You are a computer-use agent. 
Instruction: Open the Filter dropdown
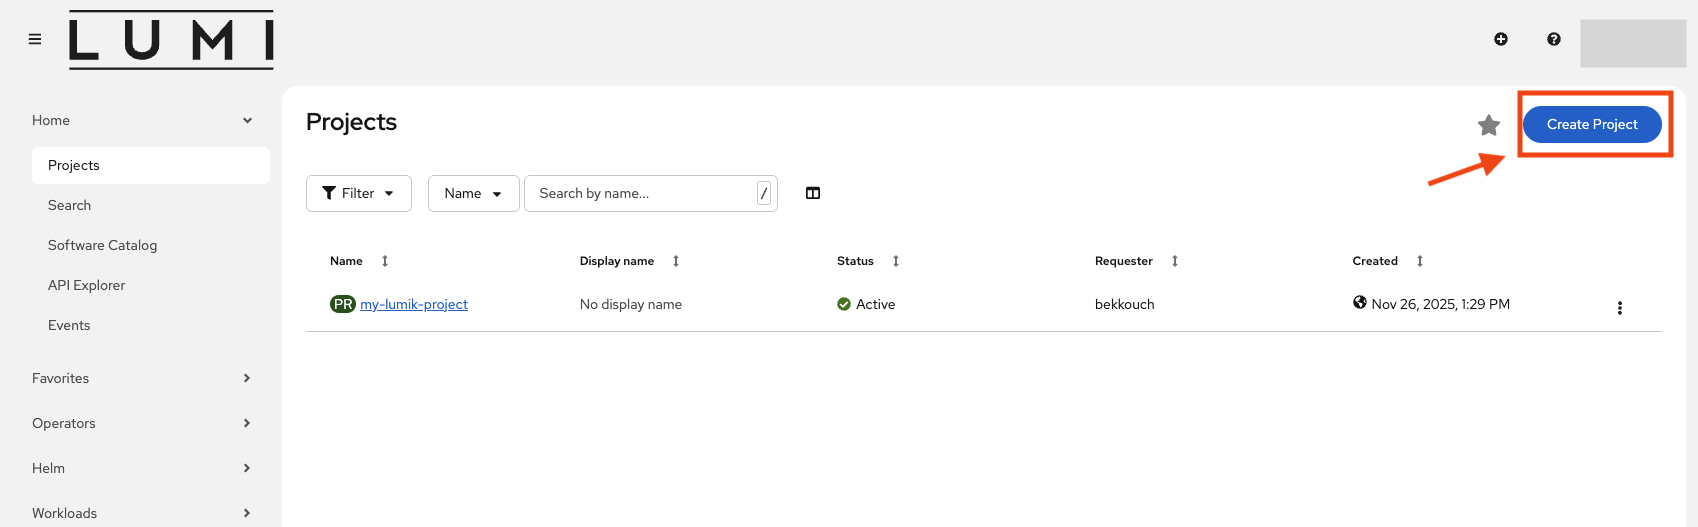[358, 193]
